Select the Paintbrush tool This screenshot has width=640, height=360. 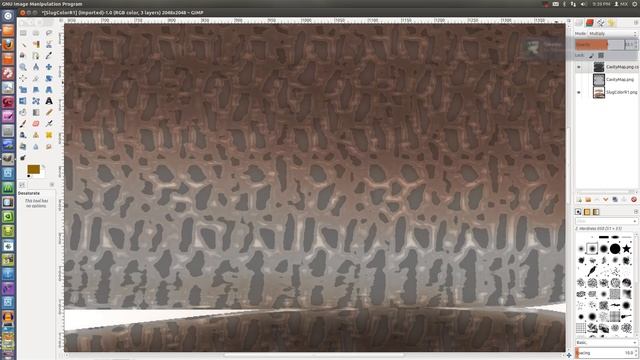(x=23, y=123)
